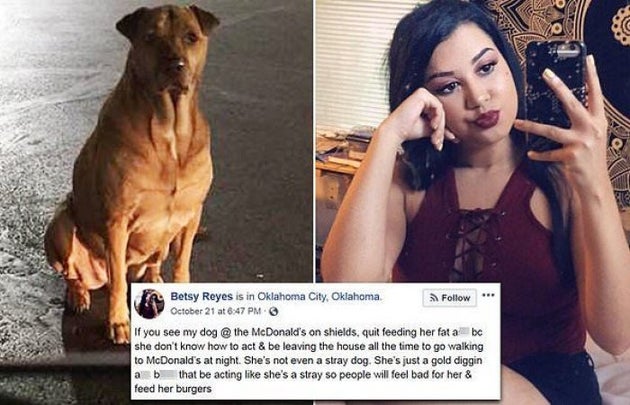Click the last line reading feed her burgers

[173, 389]
